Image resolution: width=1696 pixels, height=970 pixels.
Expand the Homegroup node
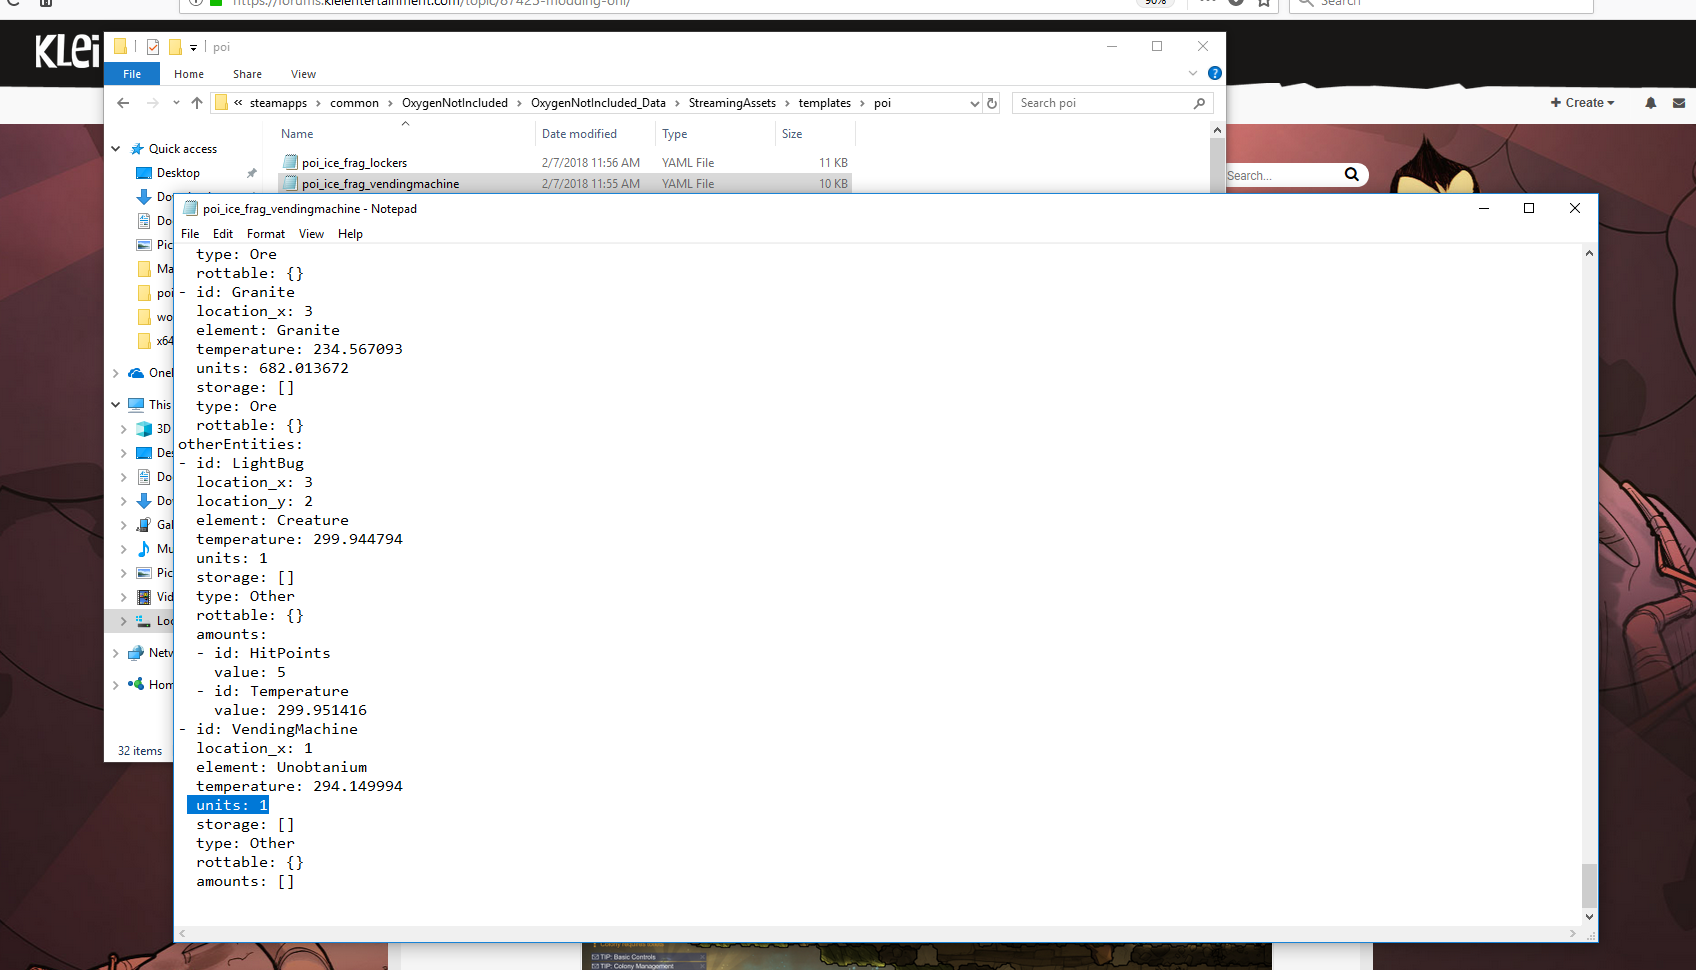(x=116, y=685)
